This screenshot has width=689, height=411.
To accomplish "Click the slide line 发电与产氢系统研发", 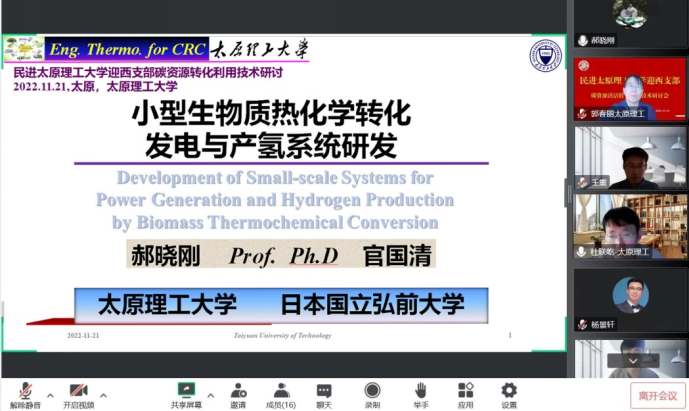I will click(x=271, y=145).
